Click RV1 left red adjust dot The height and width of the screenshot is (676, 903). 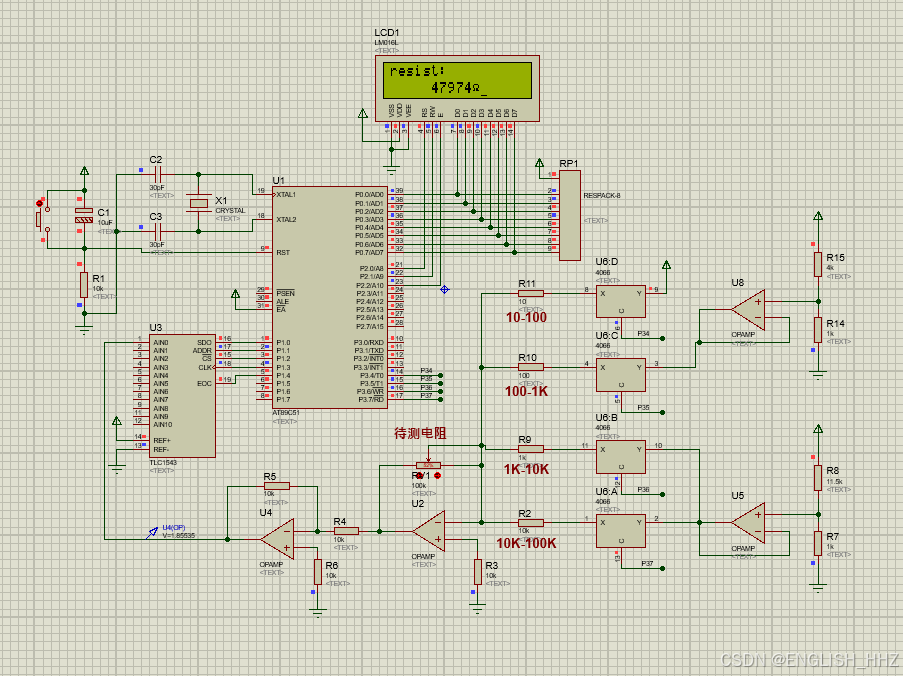[419, 476]
